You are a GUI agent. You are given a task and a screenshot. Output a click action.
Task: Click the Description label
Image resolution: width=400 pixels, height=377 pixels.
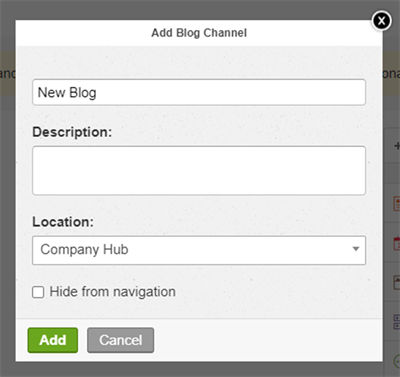72,132
